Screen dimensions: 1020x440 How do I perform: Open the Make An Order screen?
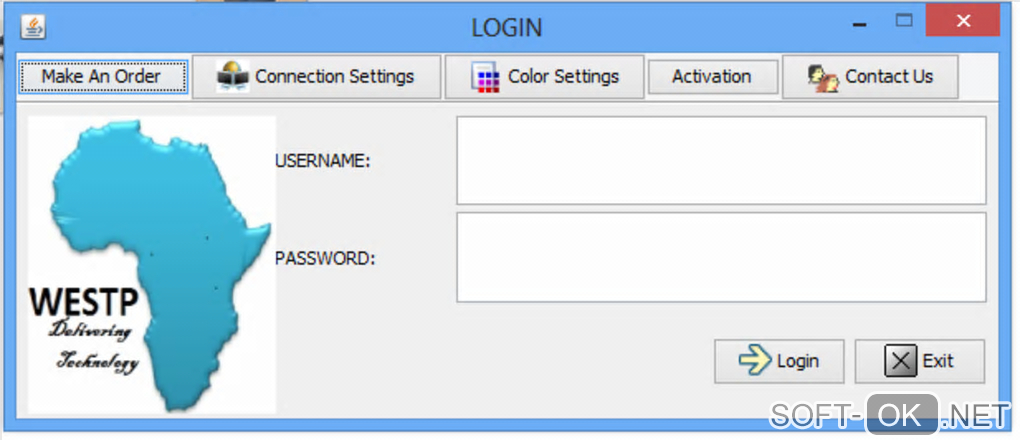(x=101, y=76)
